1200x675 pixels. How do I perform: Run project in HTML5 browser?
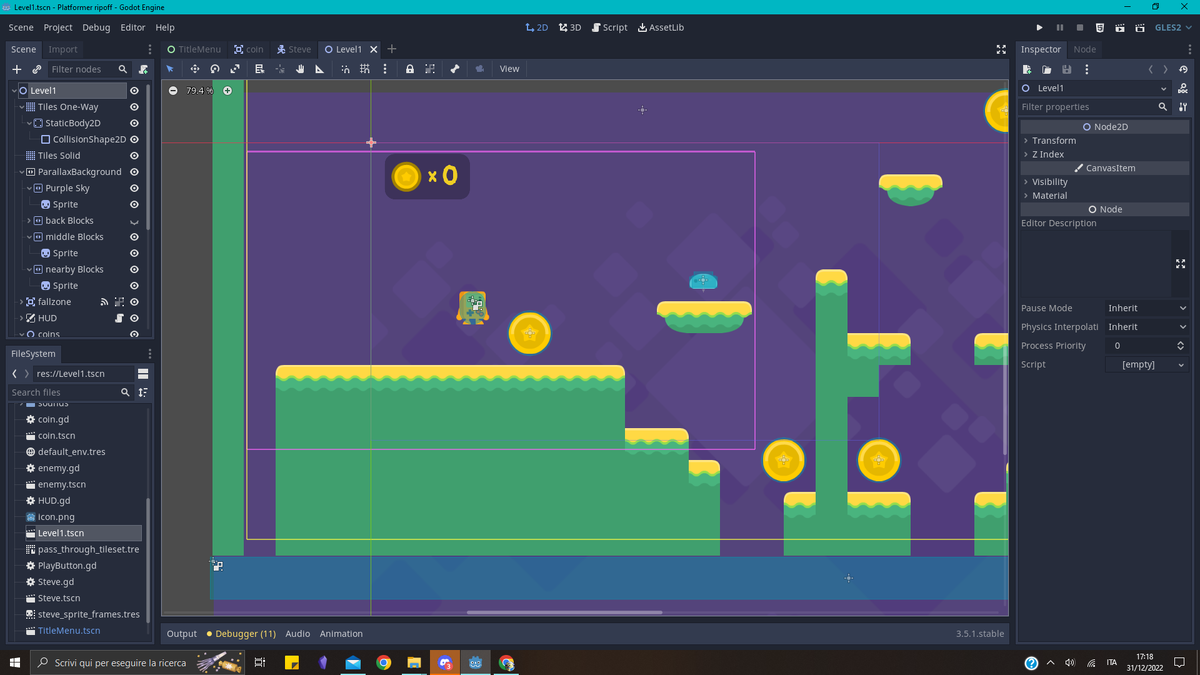click(1100, 27)
